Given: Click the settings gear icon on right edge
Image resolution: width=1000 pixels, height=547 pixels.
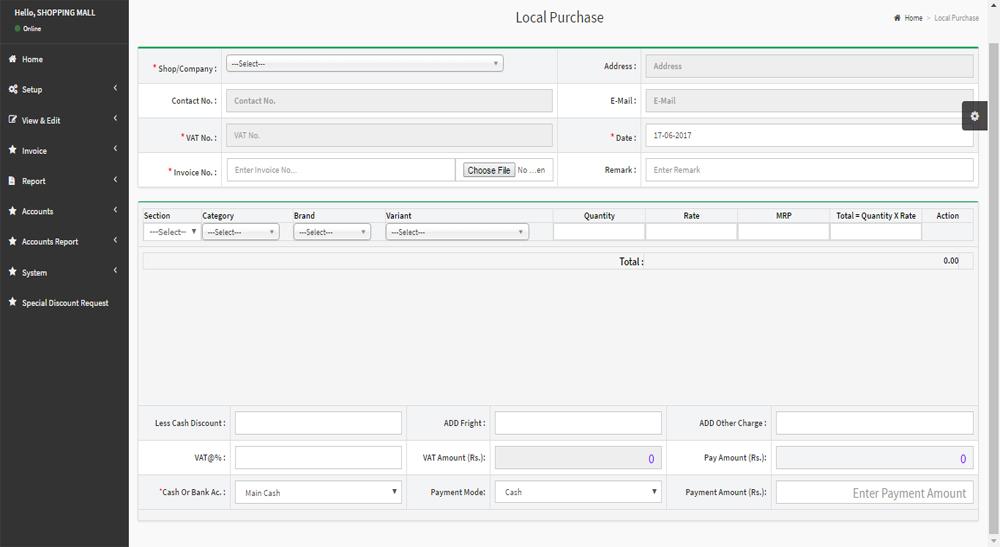Looking at the screenshot, I should point(974,116).
